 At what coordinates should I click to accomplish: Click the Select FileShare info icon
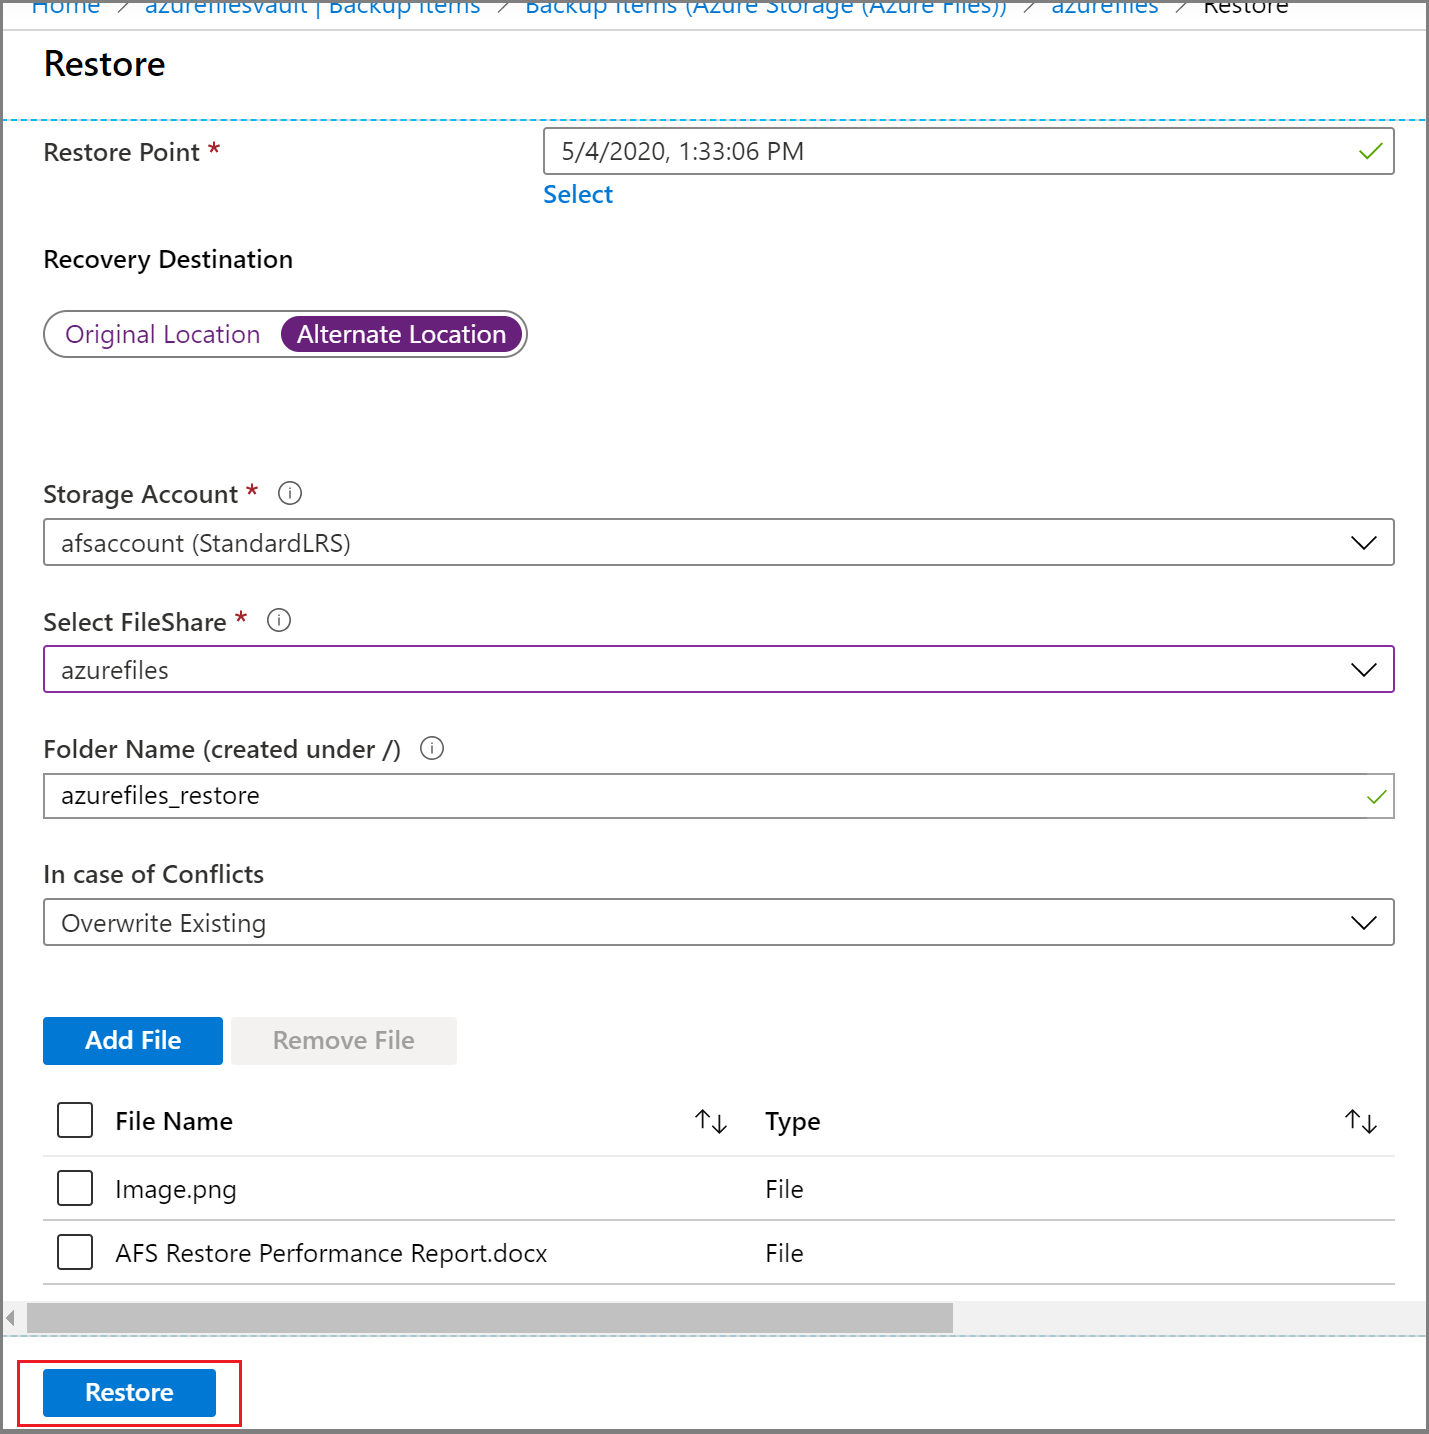[279, 620]
